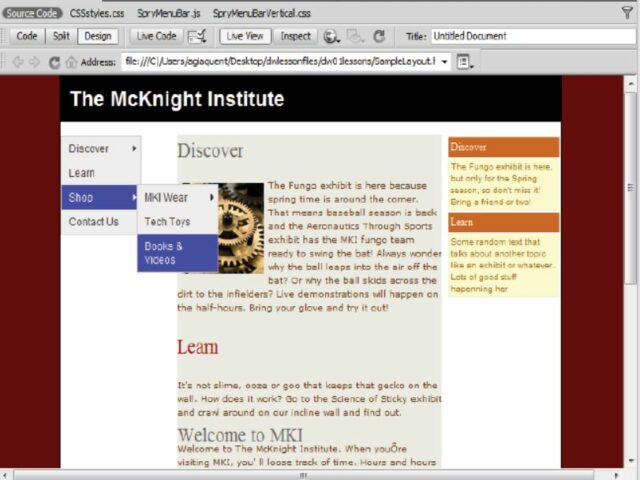Click the Live View options icon

[x=197, y=36]
